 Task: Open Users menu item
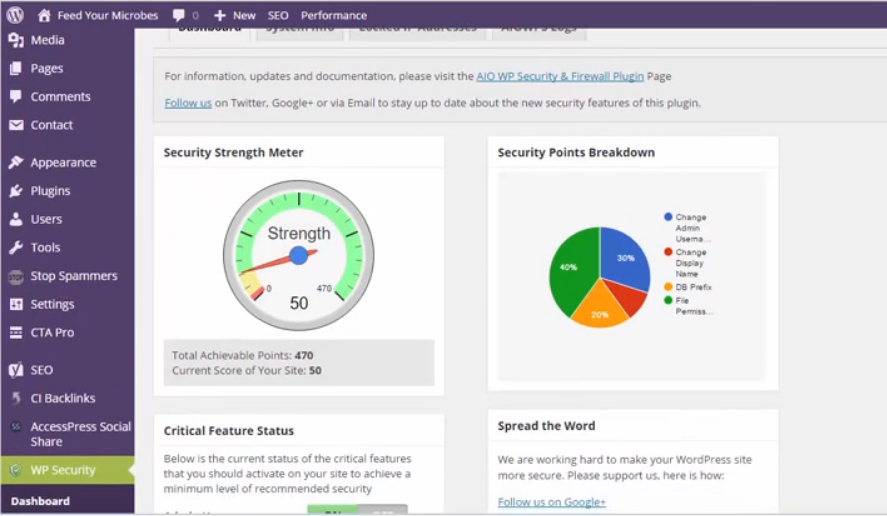(x=46, y=219)
